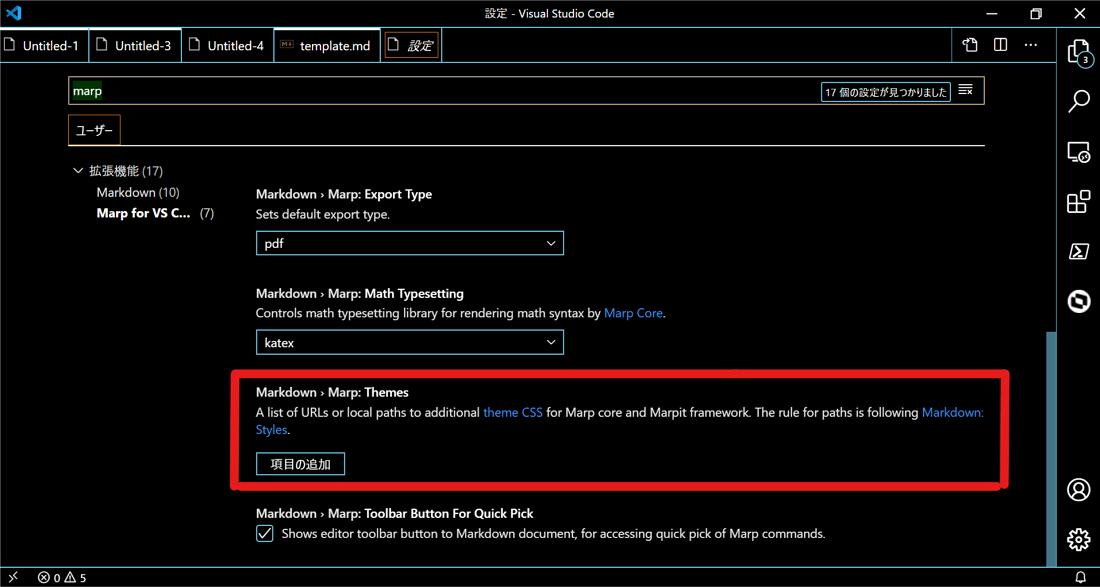Open the editor more actions menu

pyautogui.click(x=1031, y=46)
